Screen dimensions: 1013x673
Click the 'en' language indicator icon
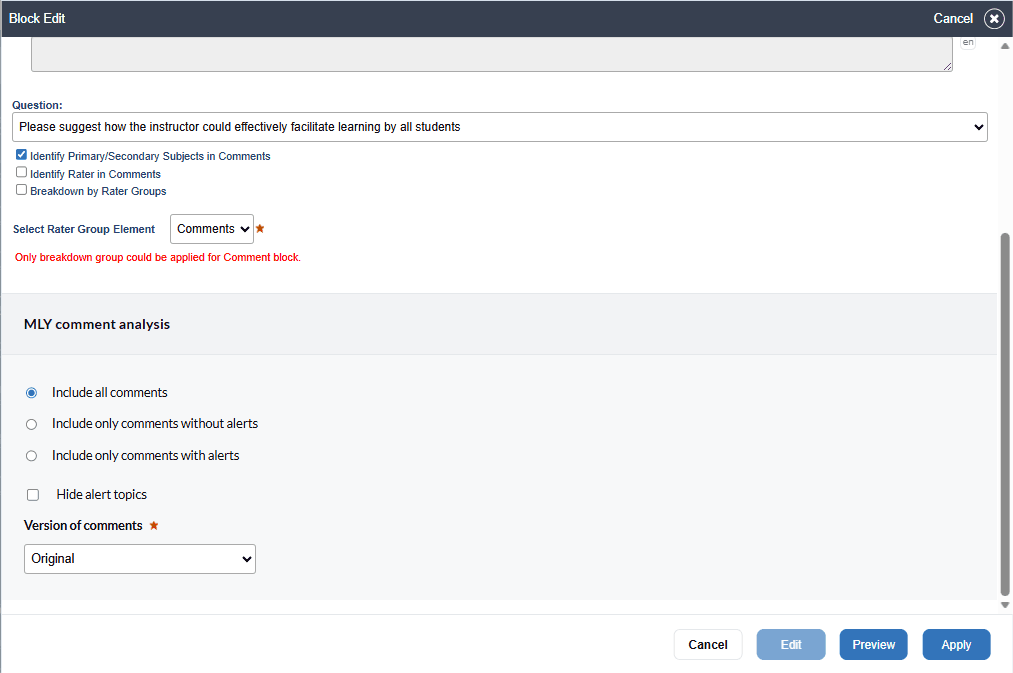pos(967,43)
